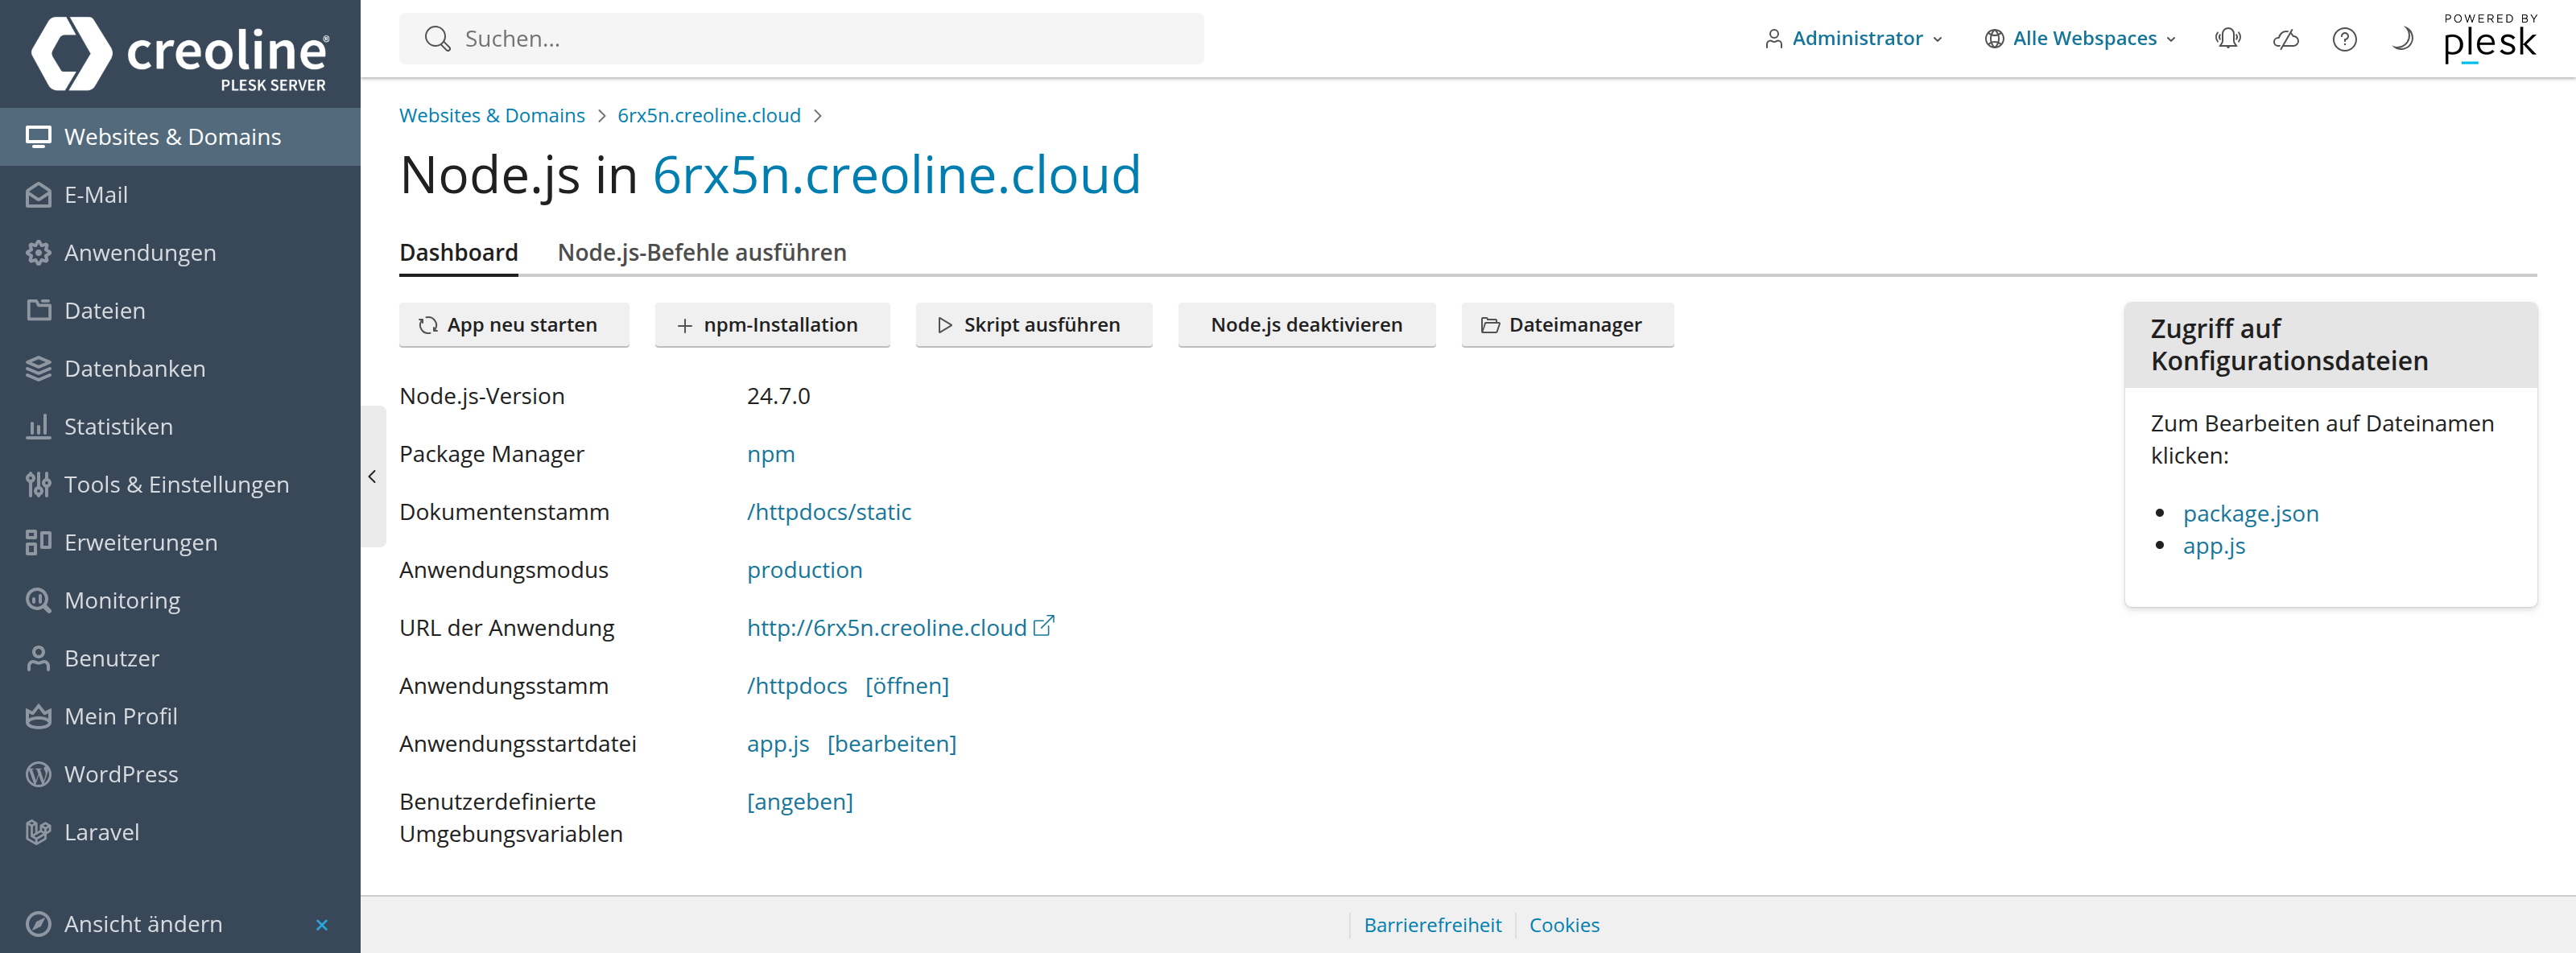Click the Tools & Einstellungen sliders icon
2576x953 pixels.
tap(38, 485)
